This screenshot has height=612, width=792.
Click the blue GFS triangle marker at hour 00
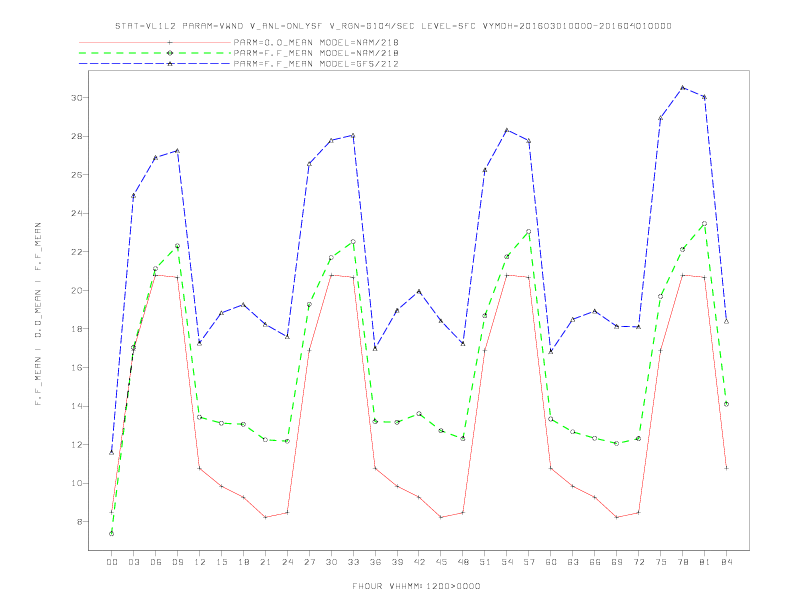[112, 452]
